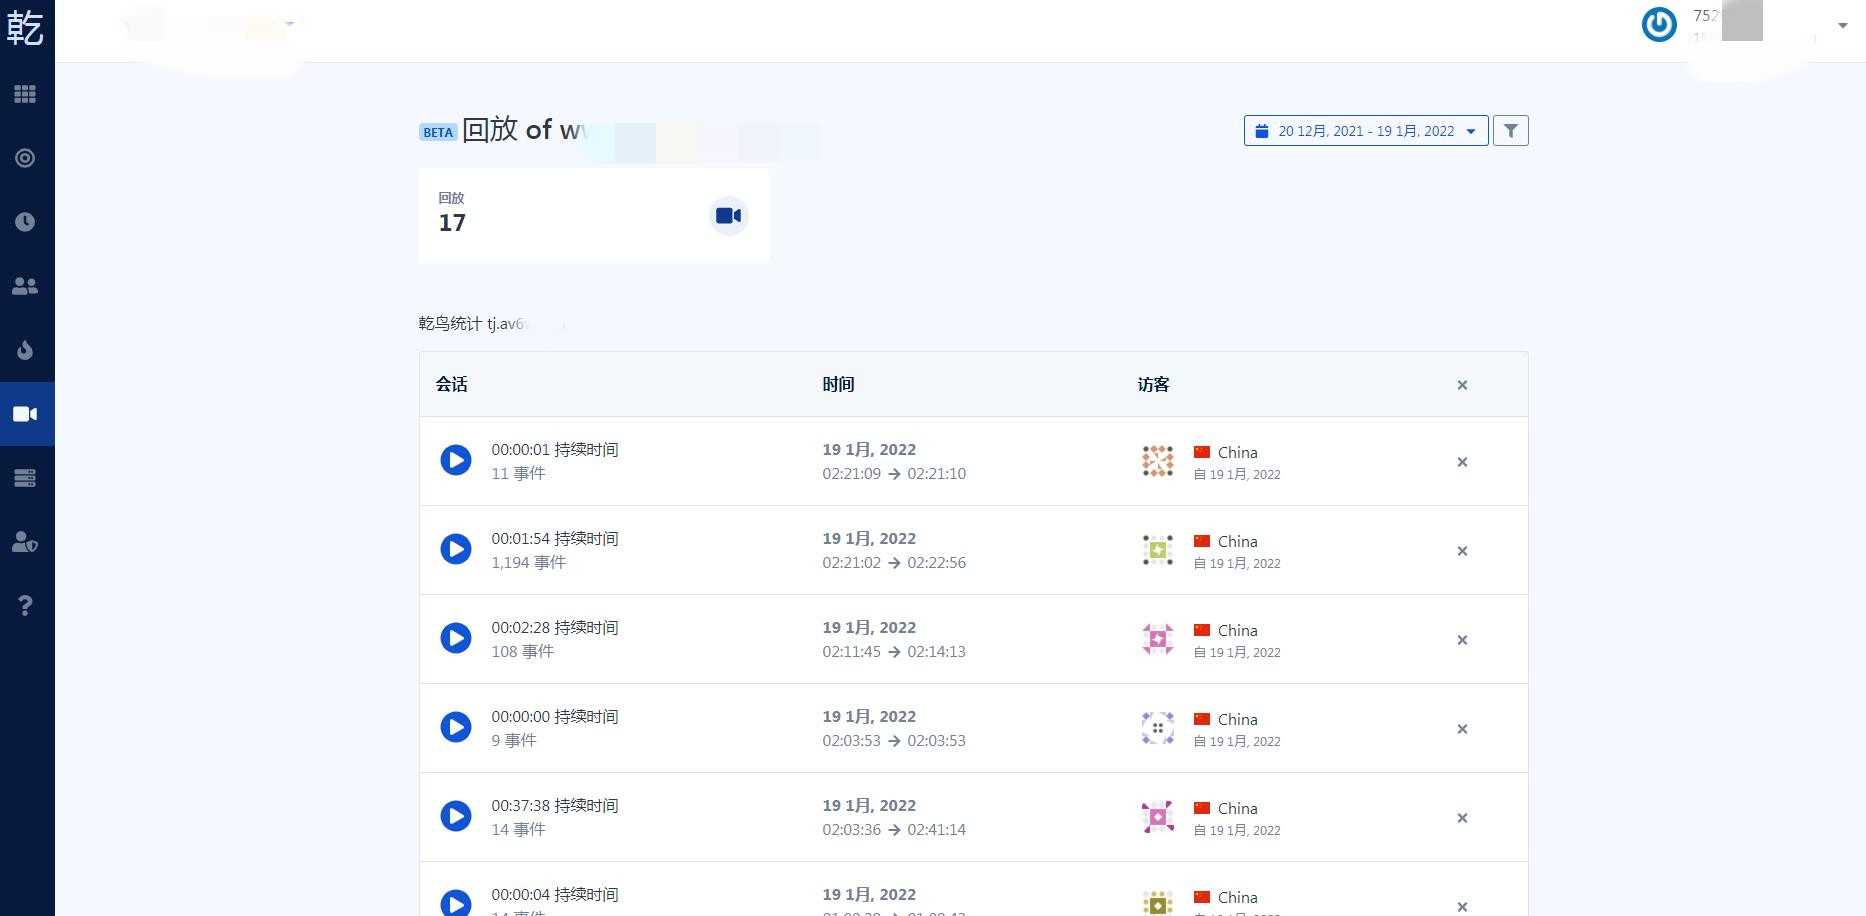Open the dashboard grid icon in sidebar

25,94
